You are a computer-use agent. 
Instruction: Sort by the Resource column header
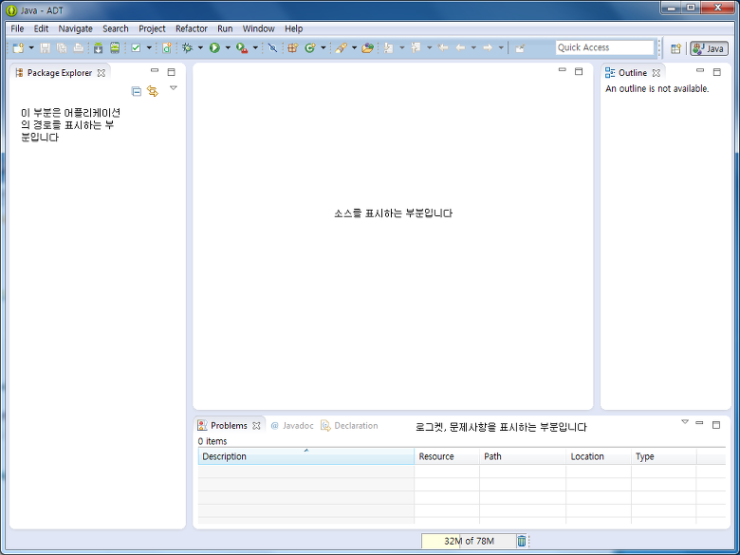pos(447,456)
